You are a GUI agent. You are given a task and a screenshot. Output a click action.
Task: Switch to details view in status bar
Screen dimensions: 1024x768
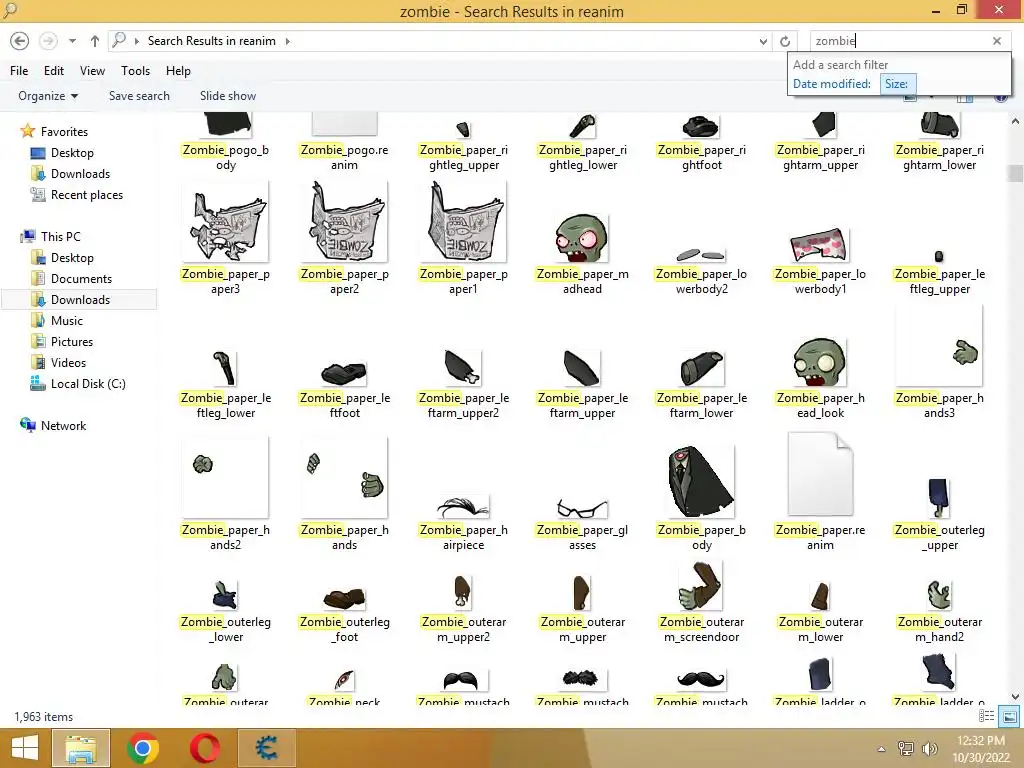click(x=986, y=716)
